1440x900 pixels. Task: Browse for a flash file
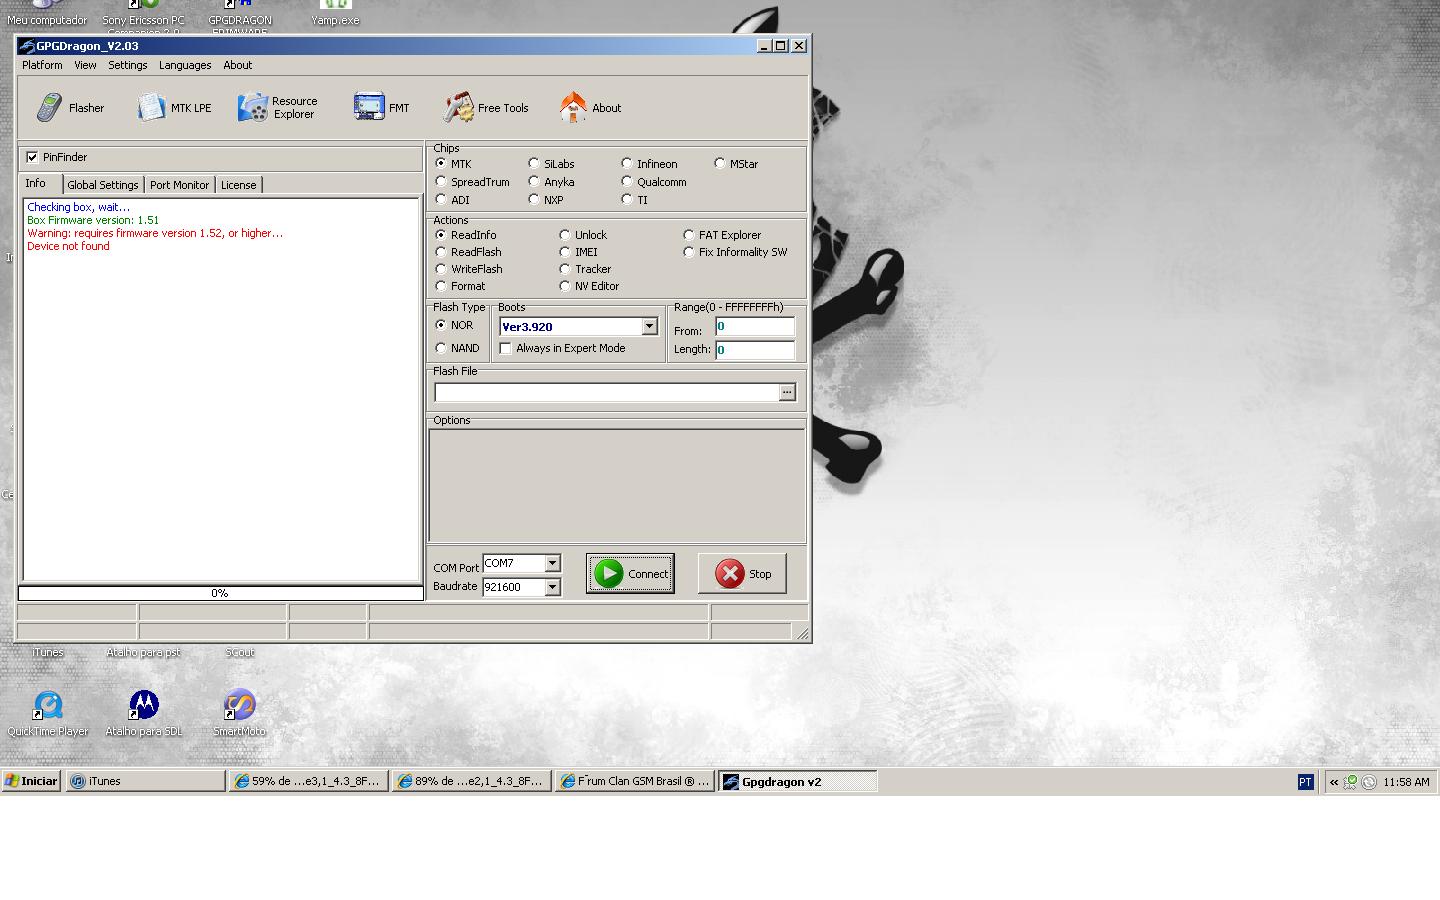[787, 392]
